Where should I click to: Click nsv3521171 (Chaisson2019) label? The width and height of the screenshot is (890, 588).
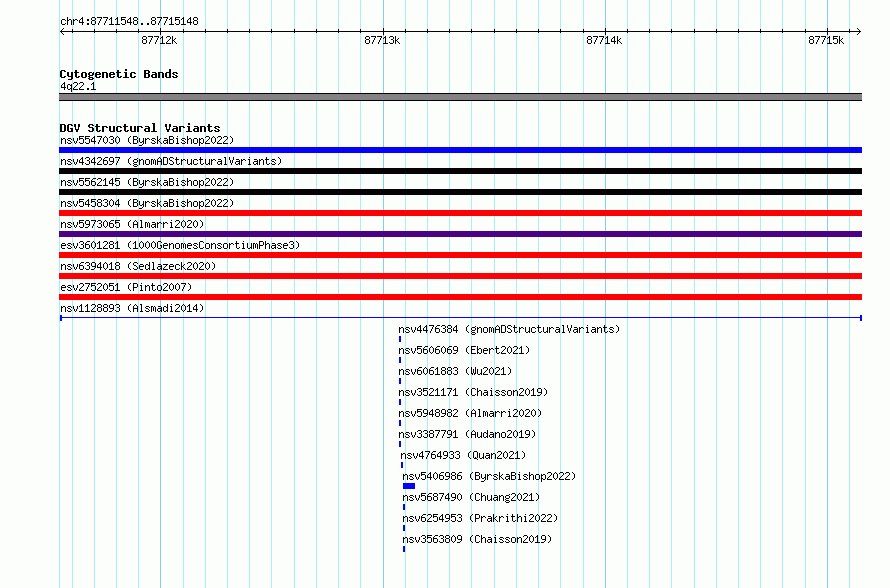(x=473, y=392)
